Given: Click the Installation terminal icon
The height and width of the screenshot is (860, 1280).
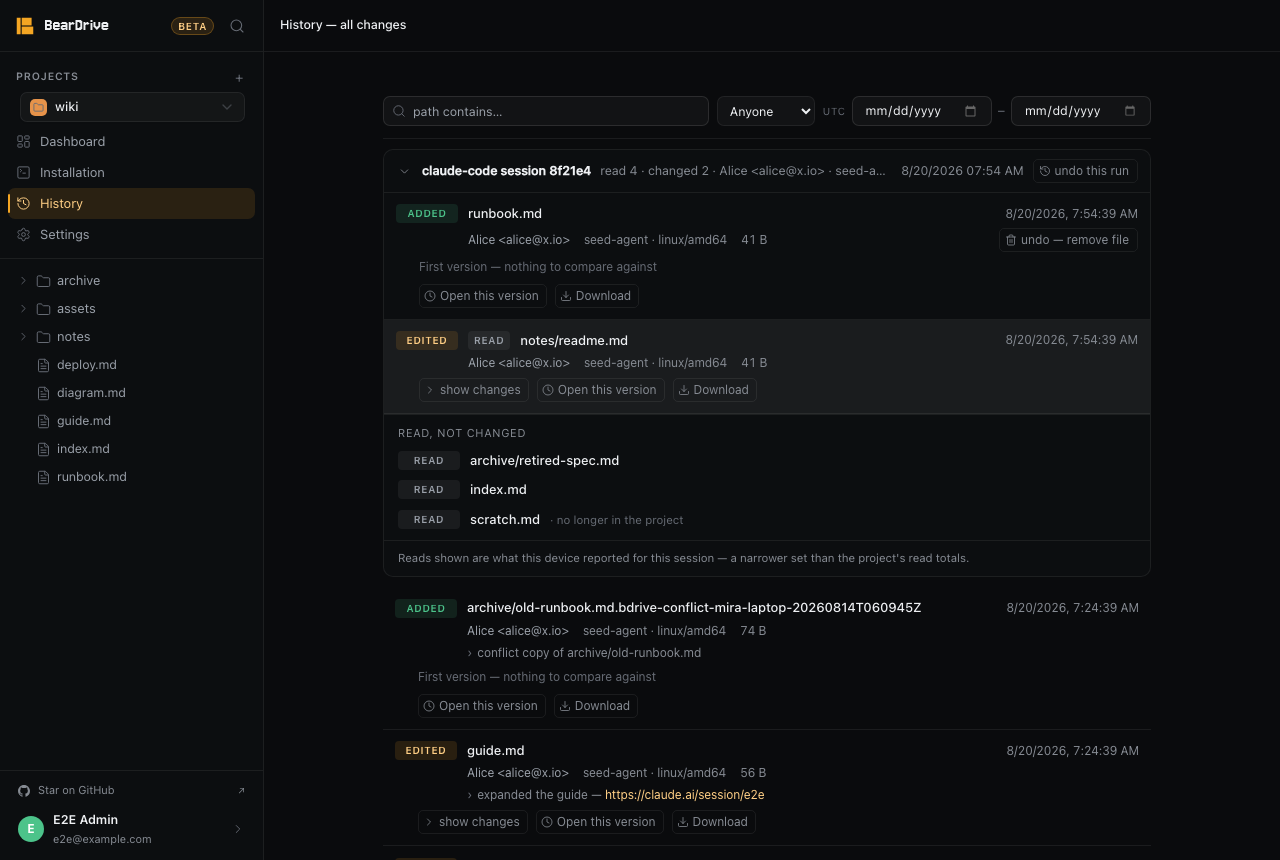Looking at the screenshot, I should [x=24, y=173].
